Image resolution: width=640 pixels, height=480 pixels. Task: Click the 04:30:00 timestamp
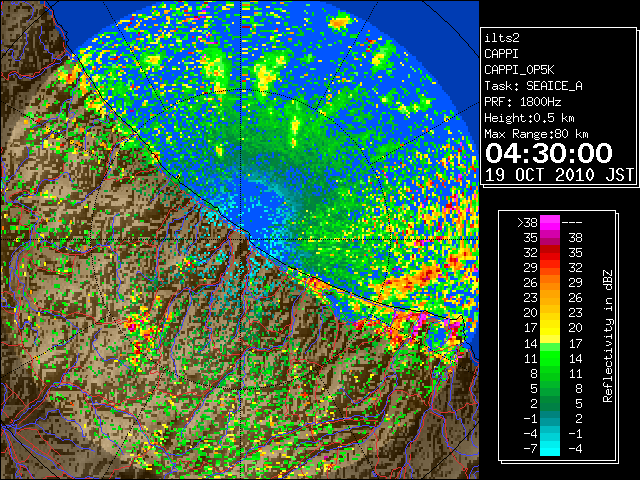tap(549, 153)
